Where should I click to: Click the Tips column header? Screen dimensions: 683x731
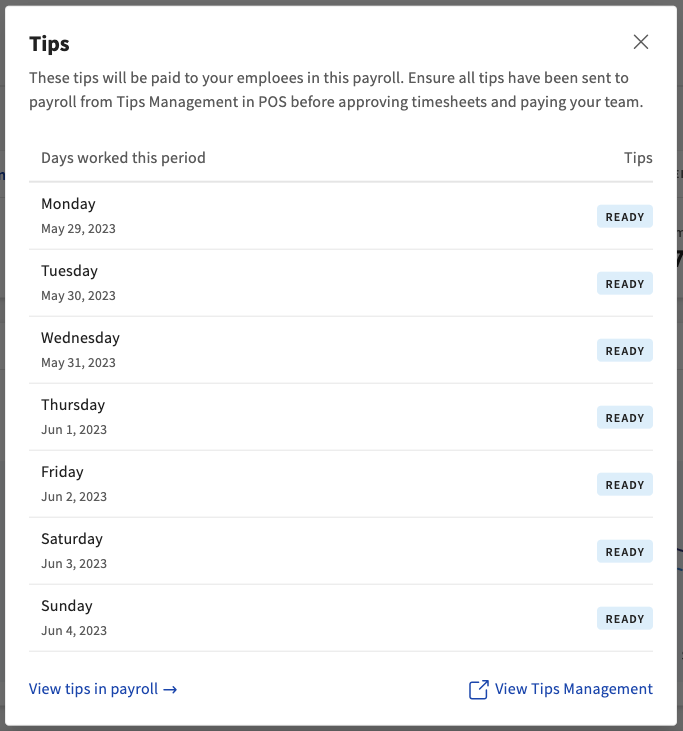tap(638, 158)
